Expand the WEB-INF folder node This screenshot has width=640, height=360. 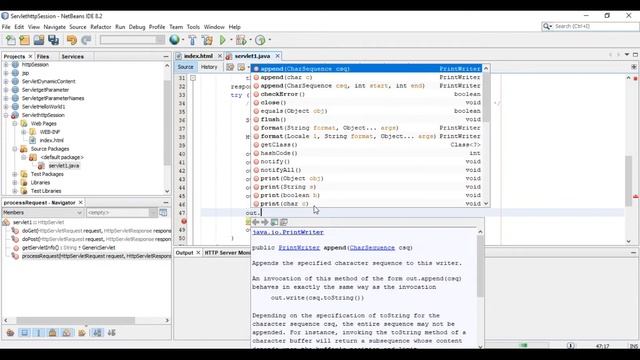click(x=24, y=132)
